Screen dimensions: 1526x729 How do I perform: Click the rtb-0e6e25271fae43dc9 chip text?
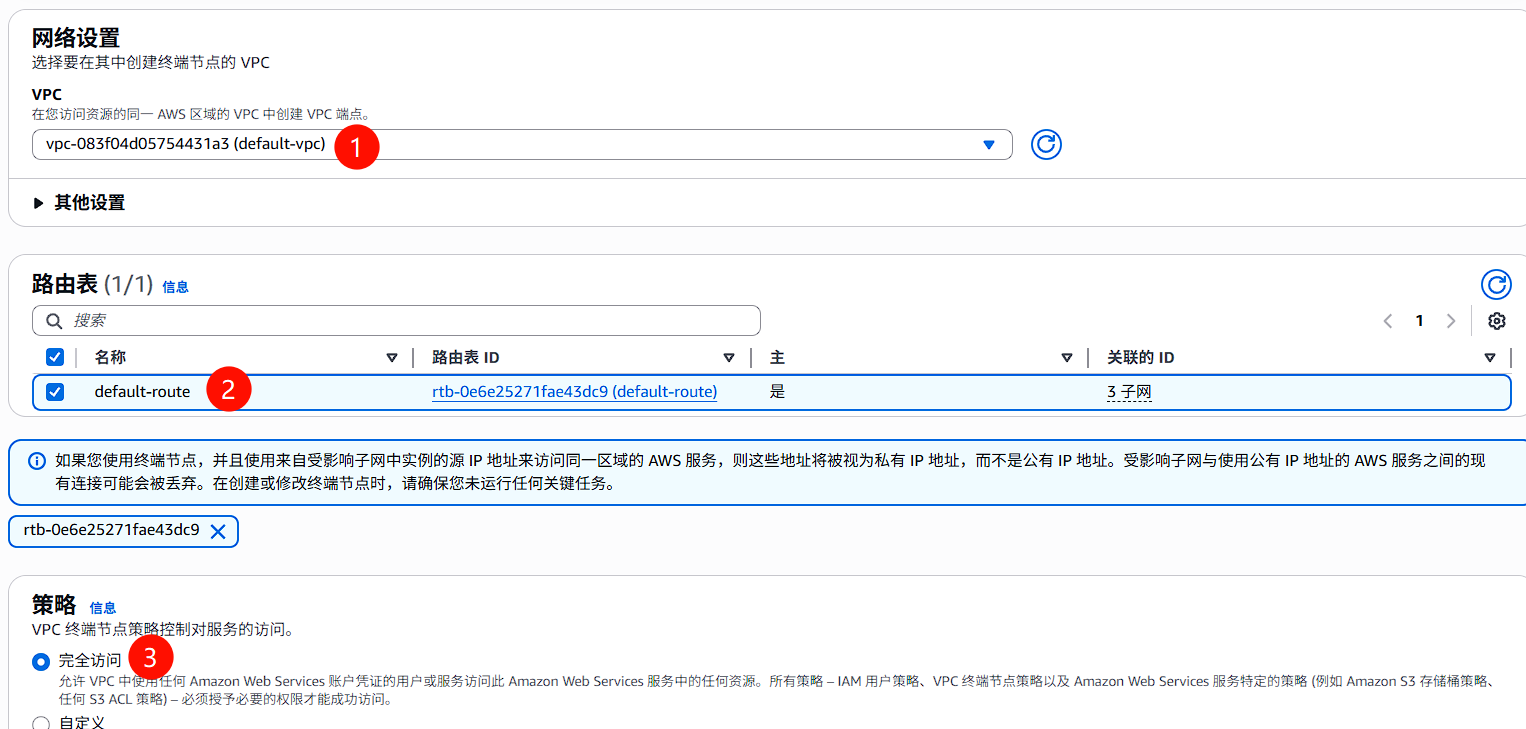coord(111,531)
